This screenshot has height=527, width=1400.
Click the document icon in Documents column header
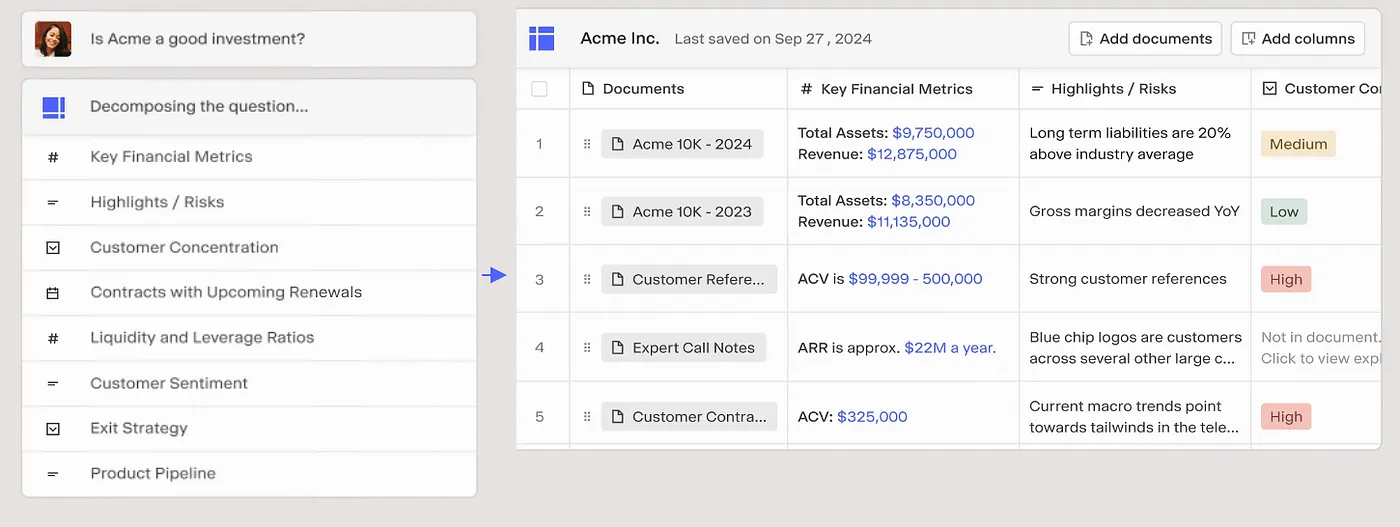pos(588,89)
